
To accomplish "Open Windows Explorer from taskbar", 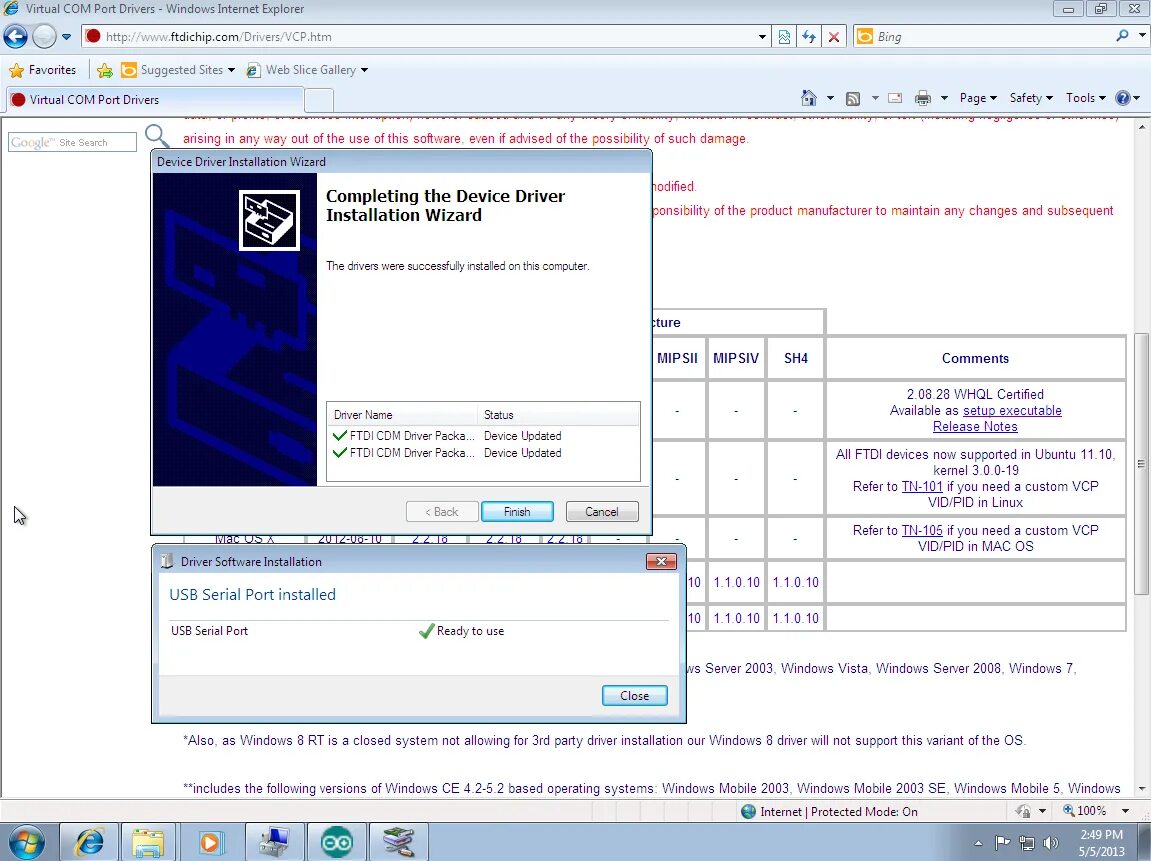I will click(148, 842).
